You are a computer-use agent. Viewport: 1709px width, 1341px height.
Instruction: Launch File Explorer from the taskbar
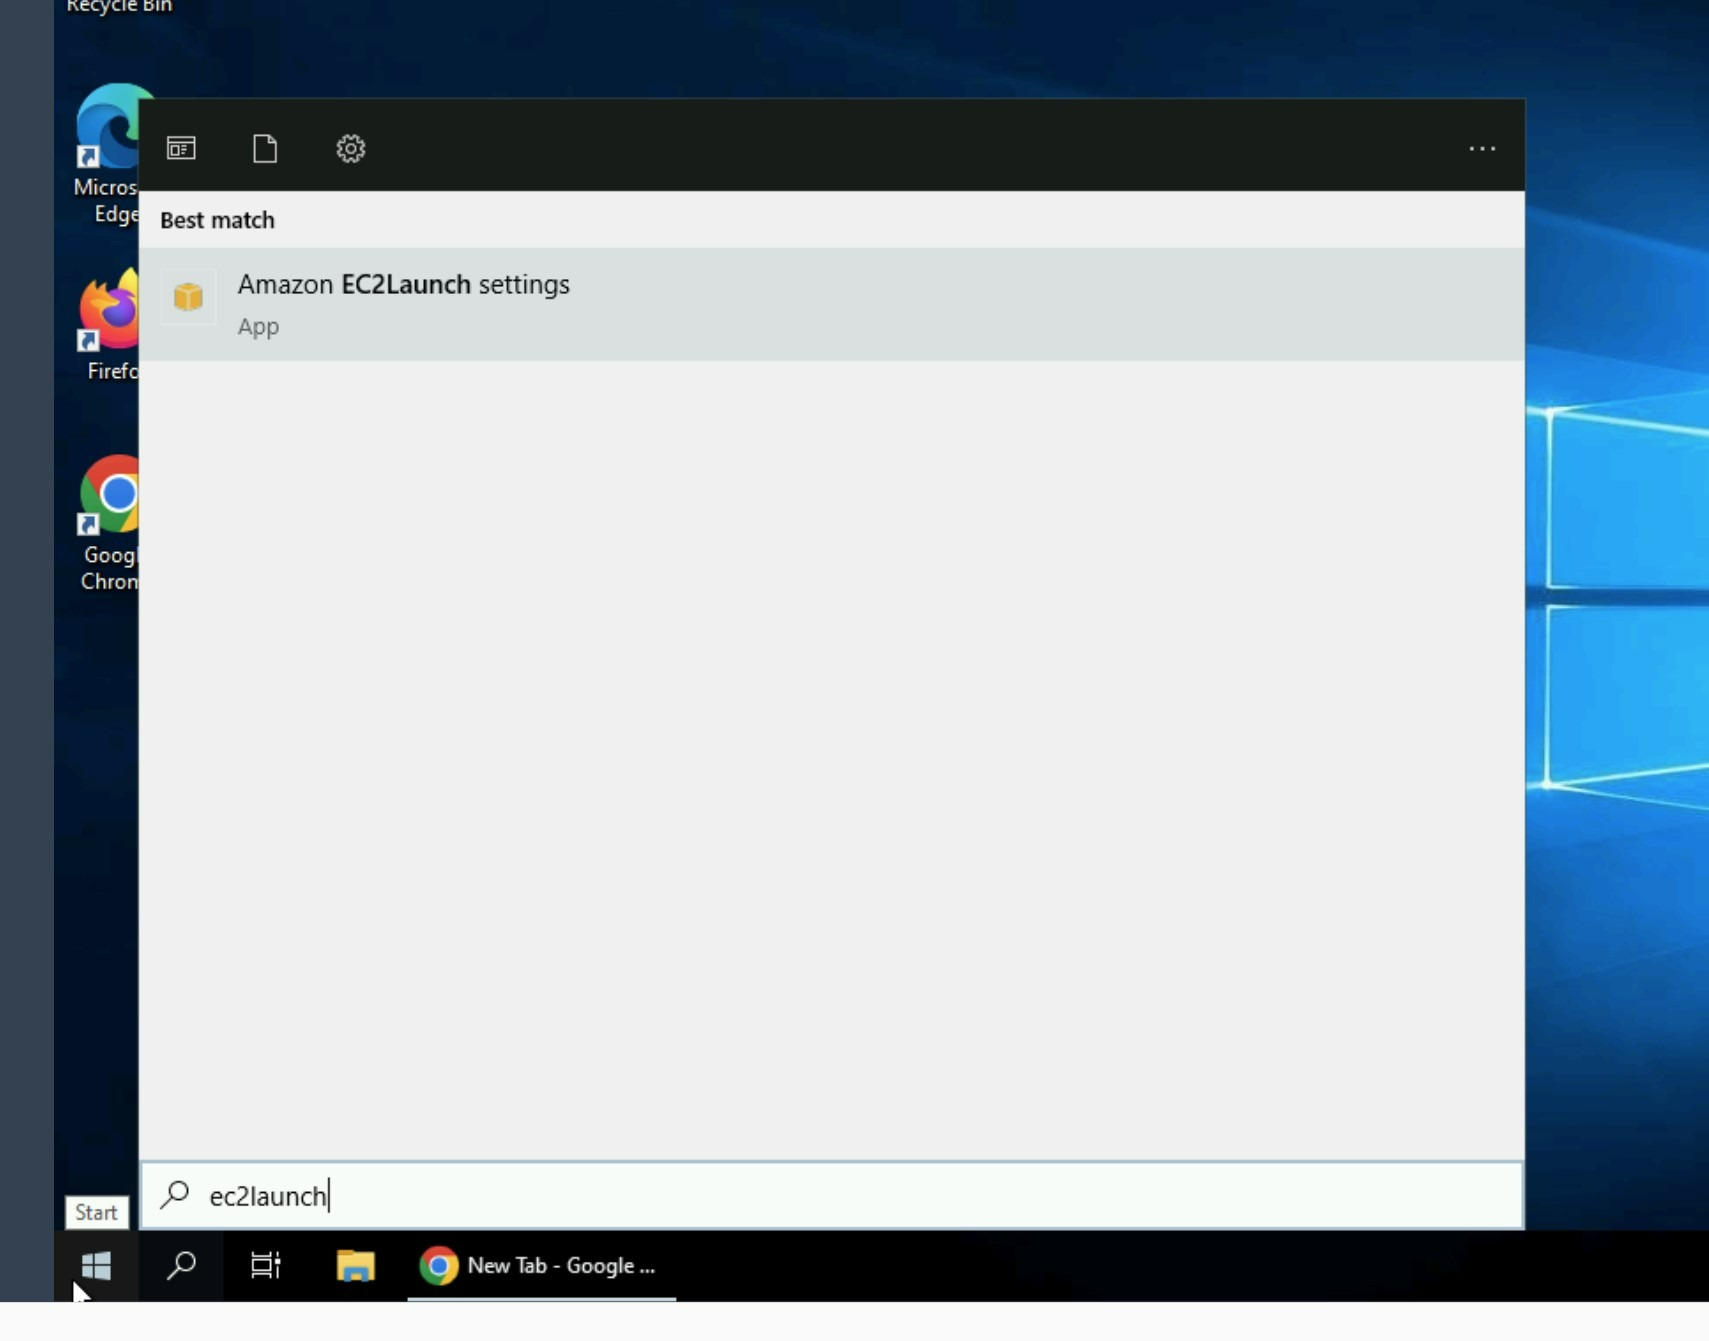click(x=355, y=1266)
